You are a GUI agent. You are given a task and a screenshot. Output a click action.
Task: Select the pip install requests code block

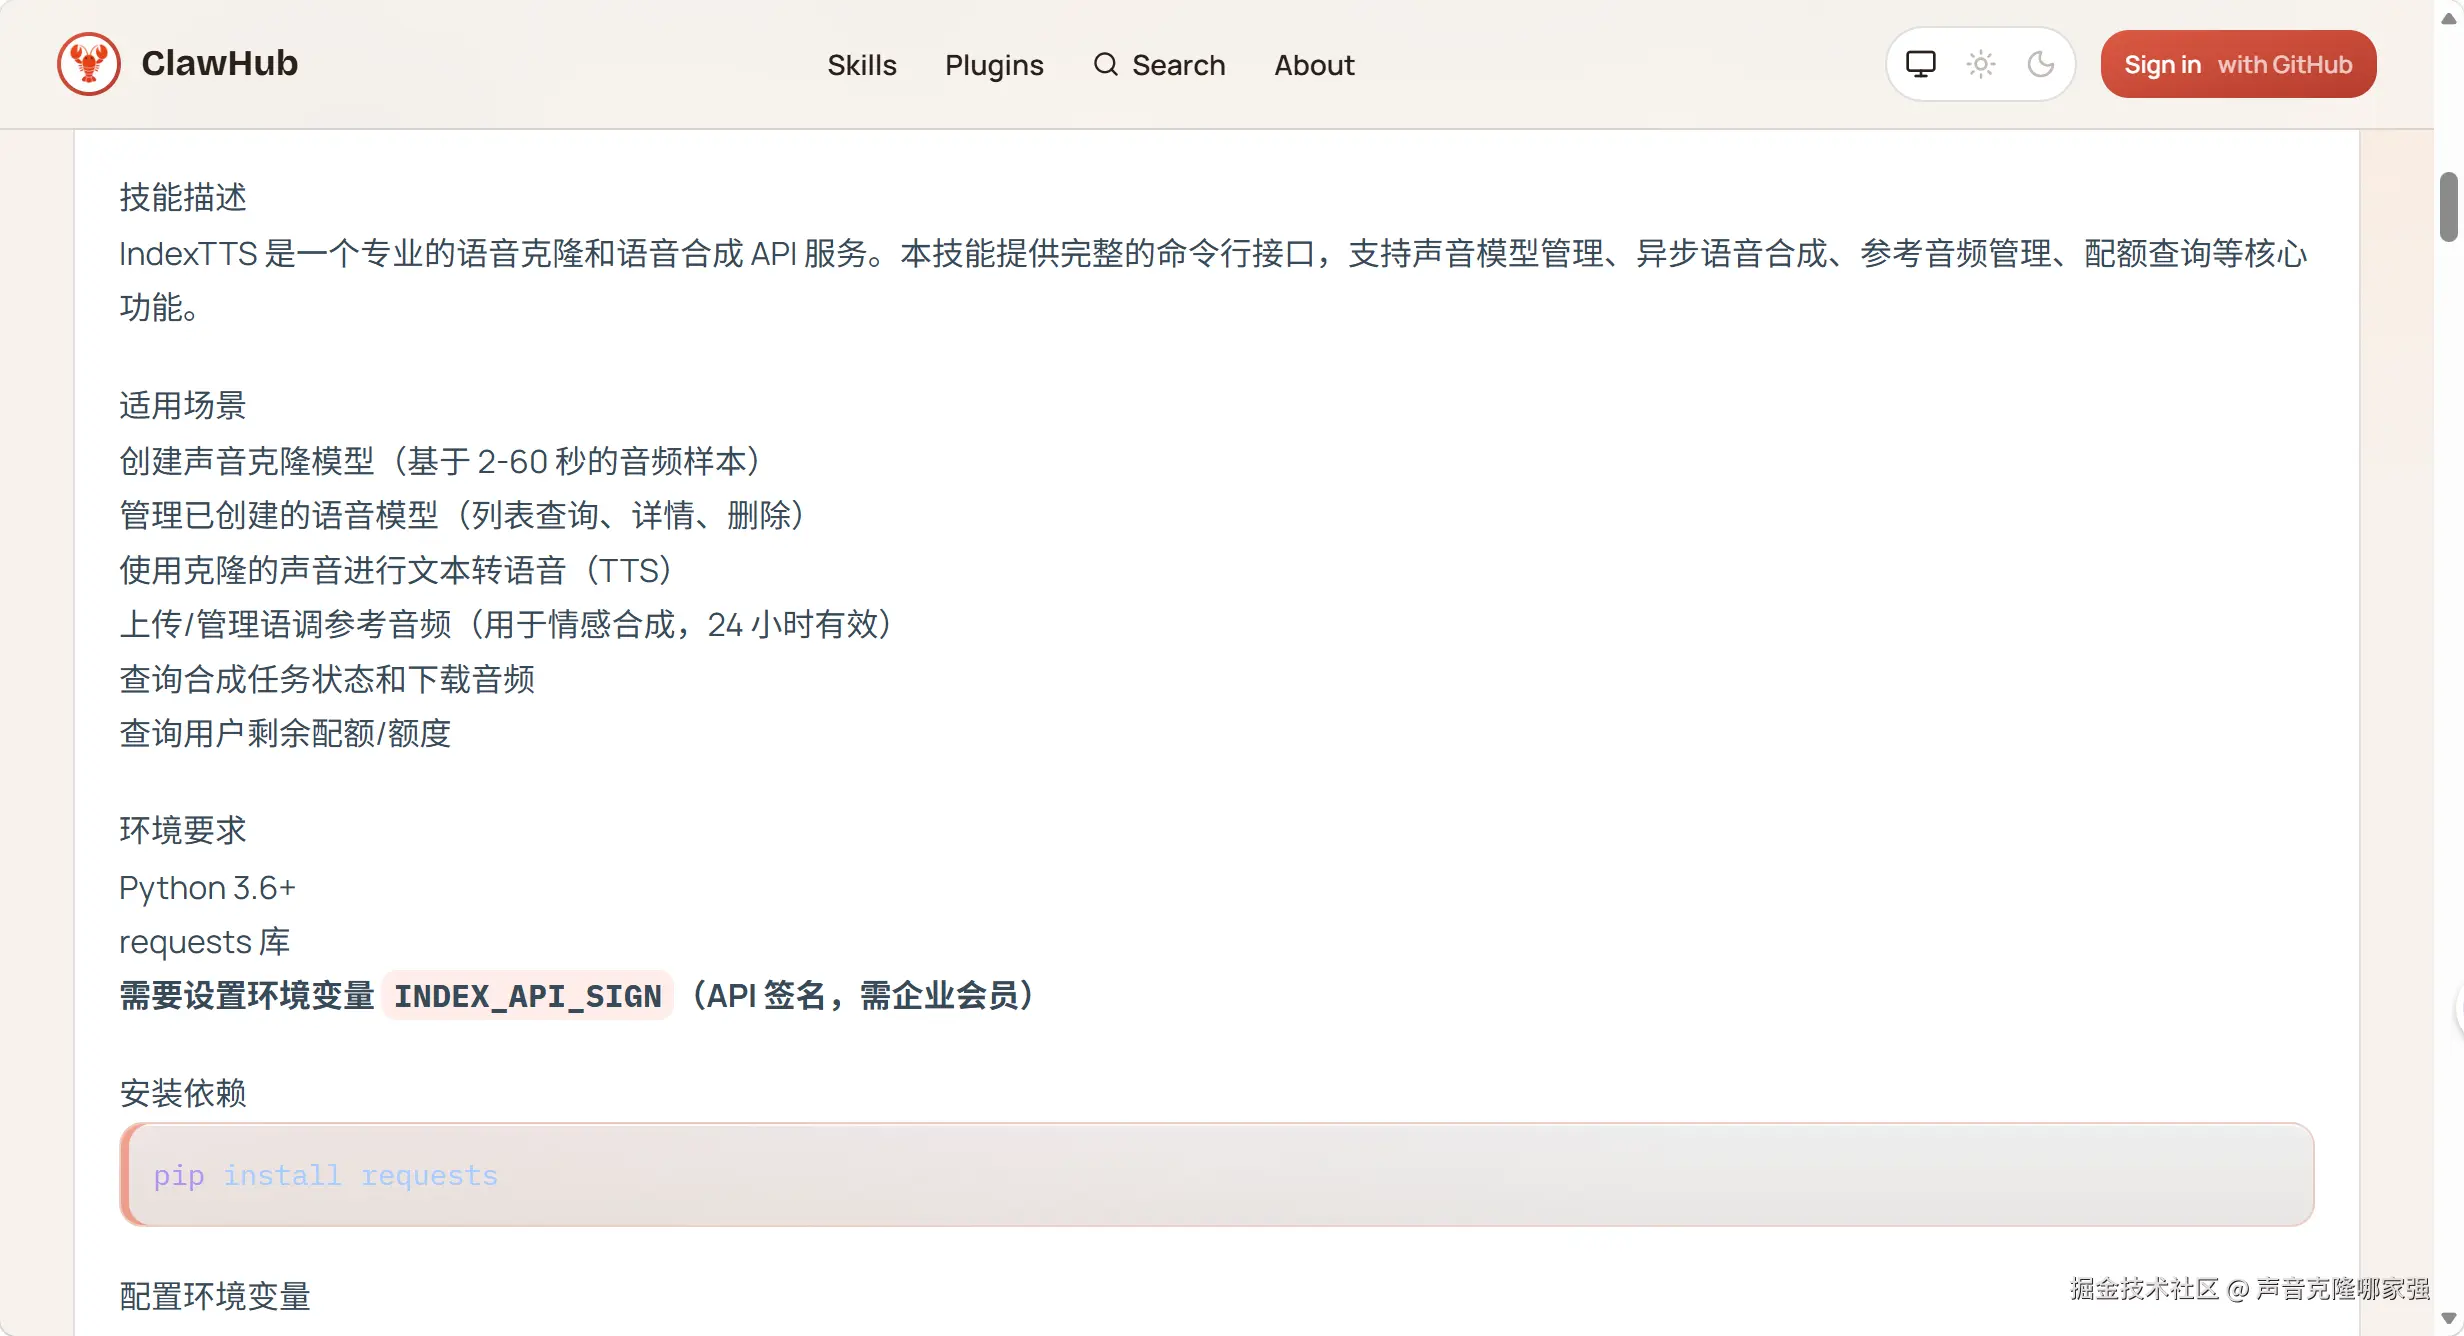(x=324, y=1175)
